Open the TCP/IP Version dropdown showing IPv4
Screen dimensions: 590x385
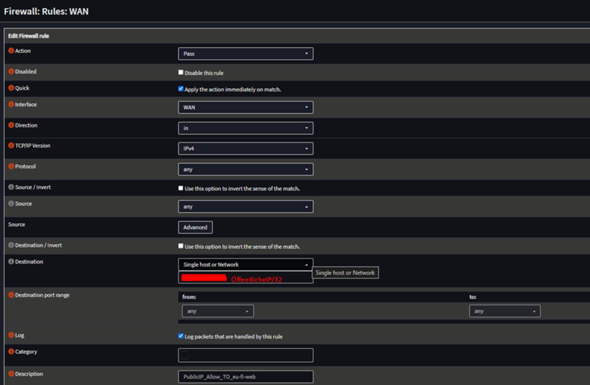[246, 149]
